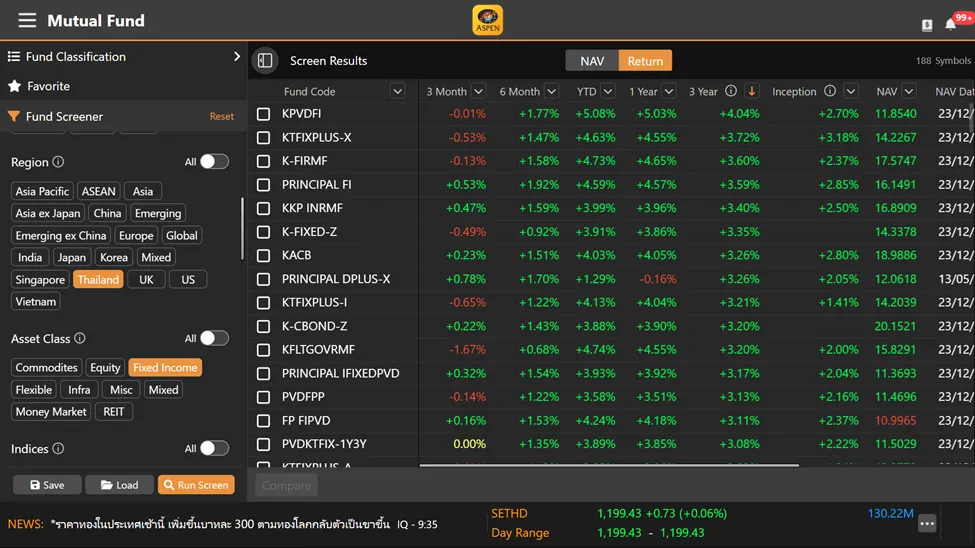Click the ASPEN logo icon
The height and width of the screenshot is (548, 975).
point(487,20)
